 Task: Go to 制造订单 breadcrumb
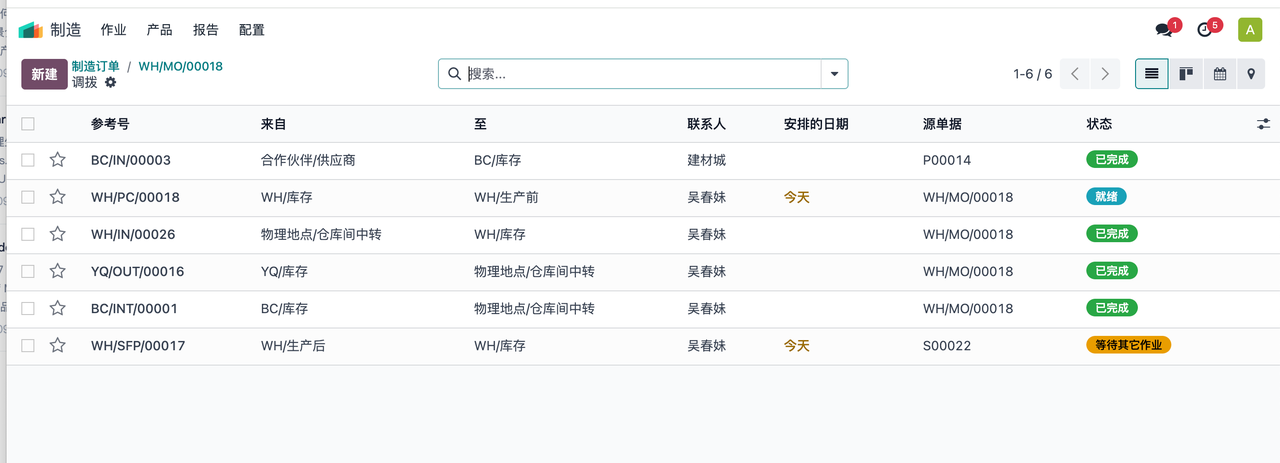(96, 66)
